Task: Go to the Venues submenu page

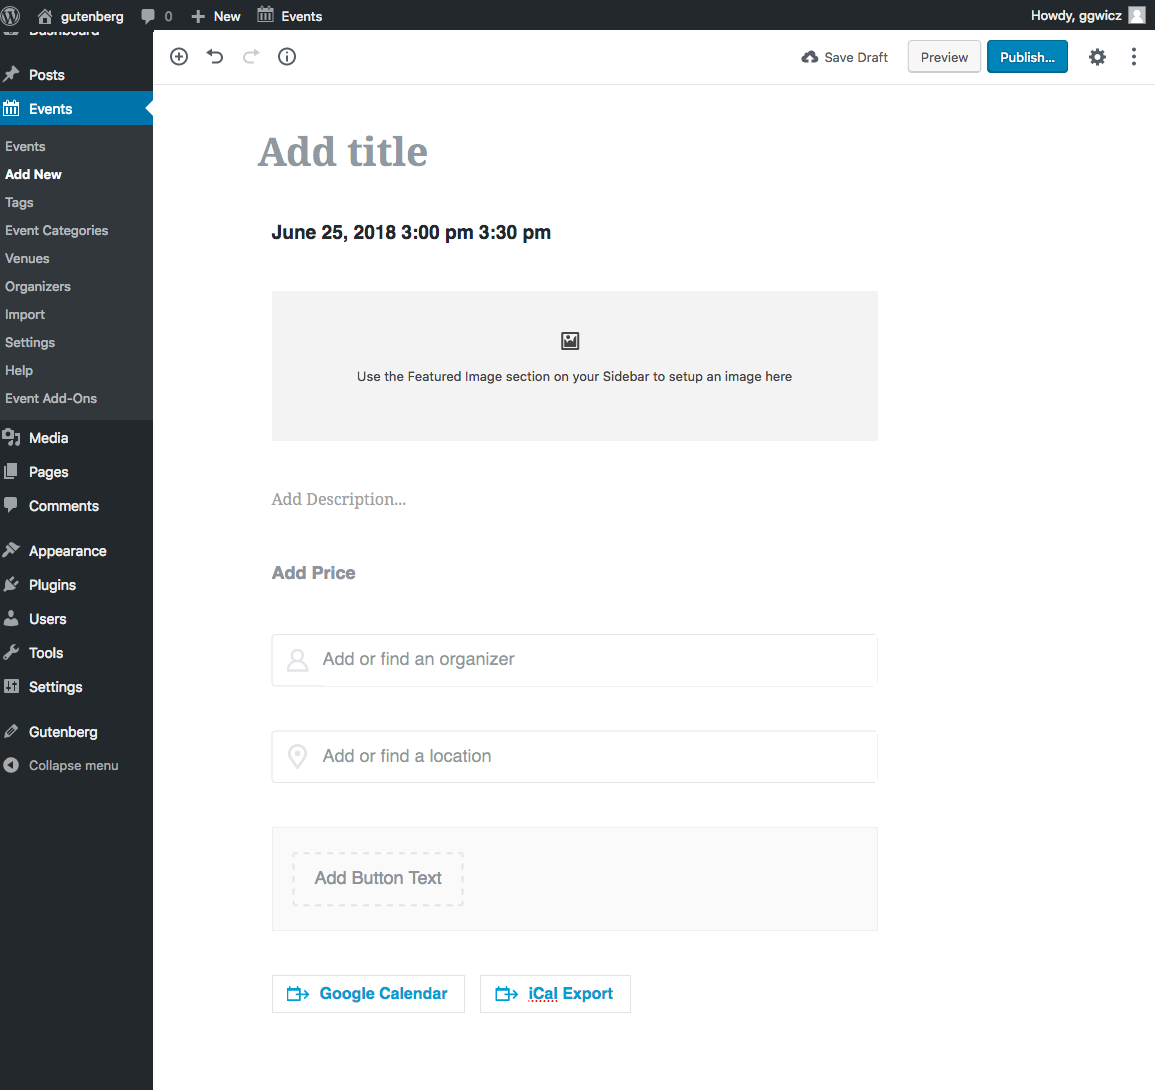Action: click(x=27, y=258)
